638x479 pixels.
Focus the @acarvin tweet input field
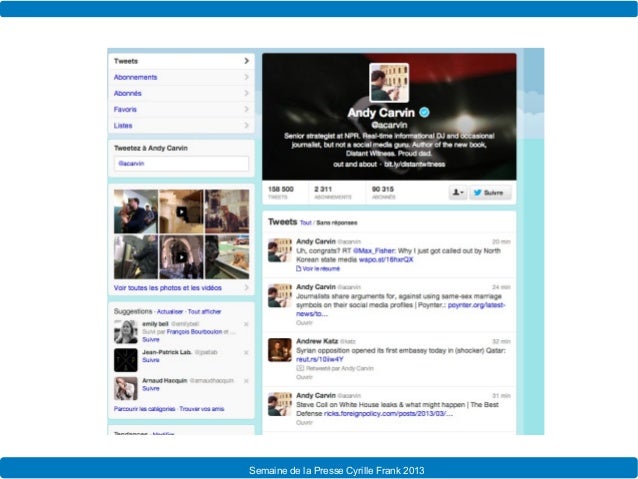pos(181,164)
